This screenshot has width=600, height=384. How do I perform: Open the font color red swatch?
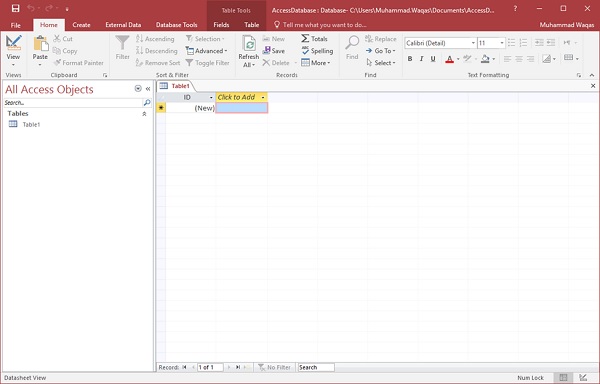click(450, 59)
